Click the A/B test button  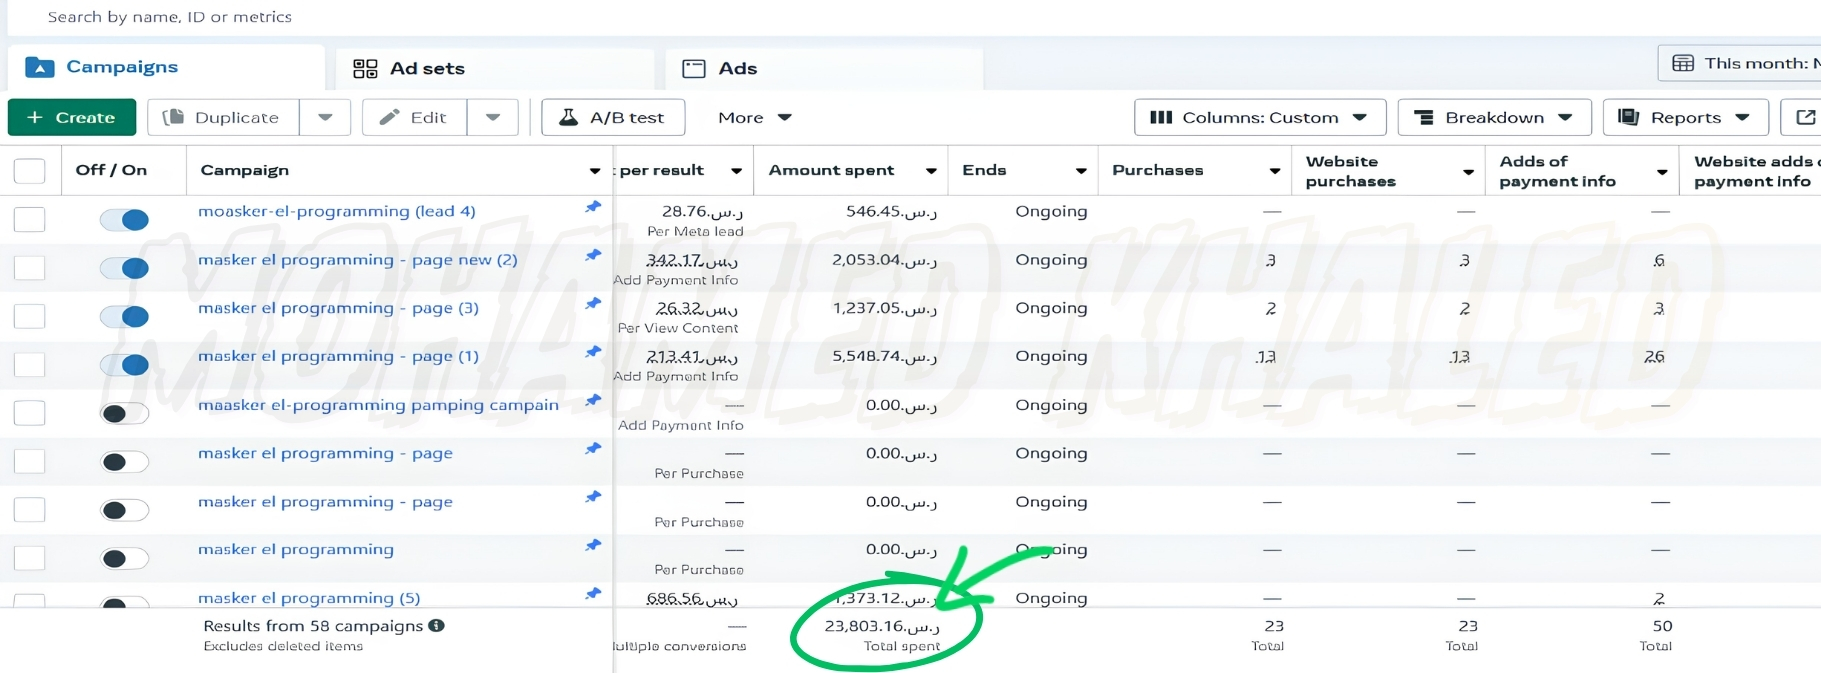point(613,117)
